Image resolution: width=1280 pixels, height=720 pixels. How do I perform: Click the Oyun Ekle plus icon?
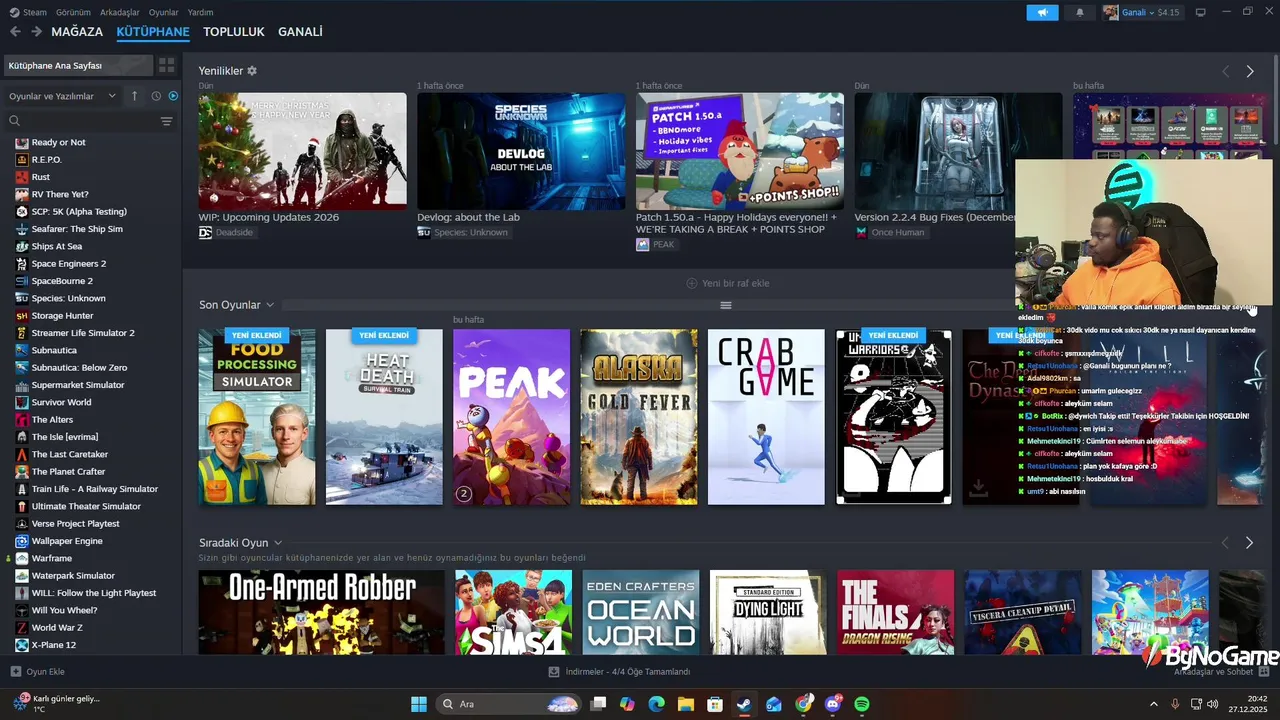tap(15, 671)
